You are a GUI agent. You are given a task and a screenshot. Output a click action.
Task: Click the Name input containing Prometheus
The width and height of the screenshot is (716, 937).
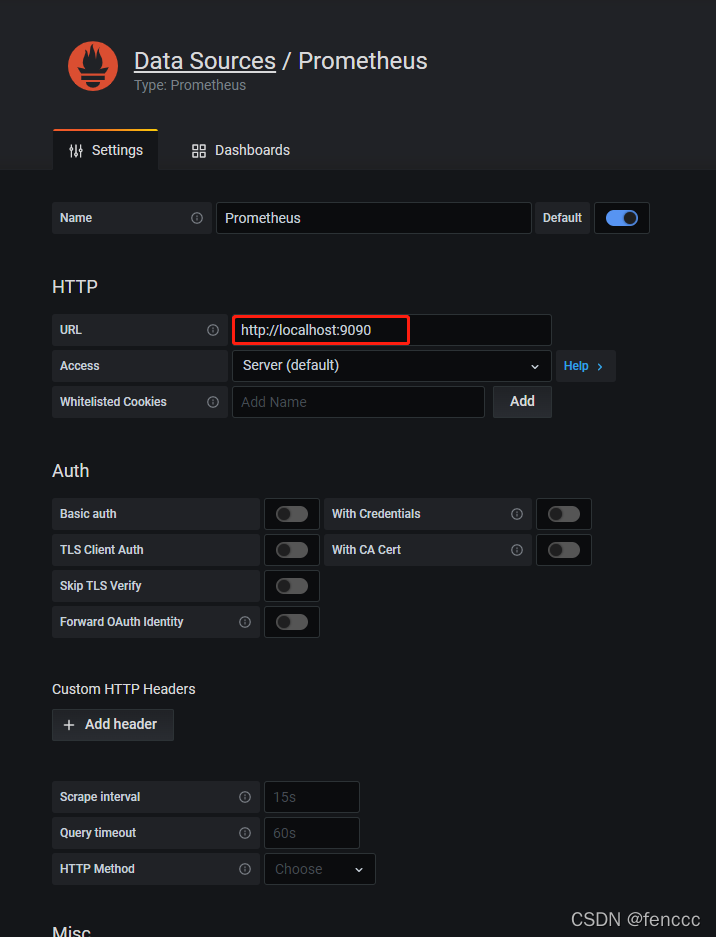pyautogui.click(x=374, y=218)
